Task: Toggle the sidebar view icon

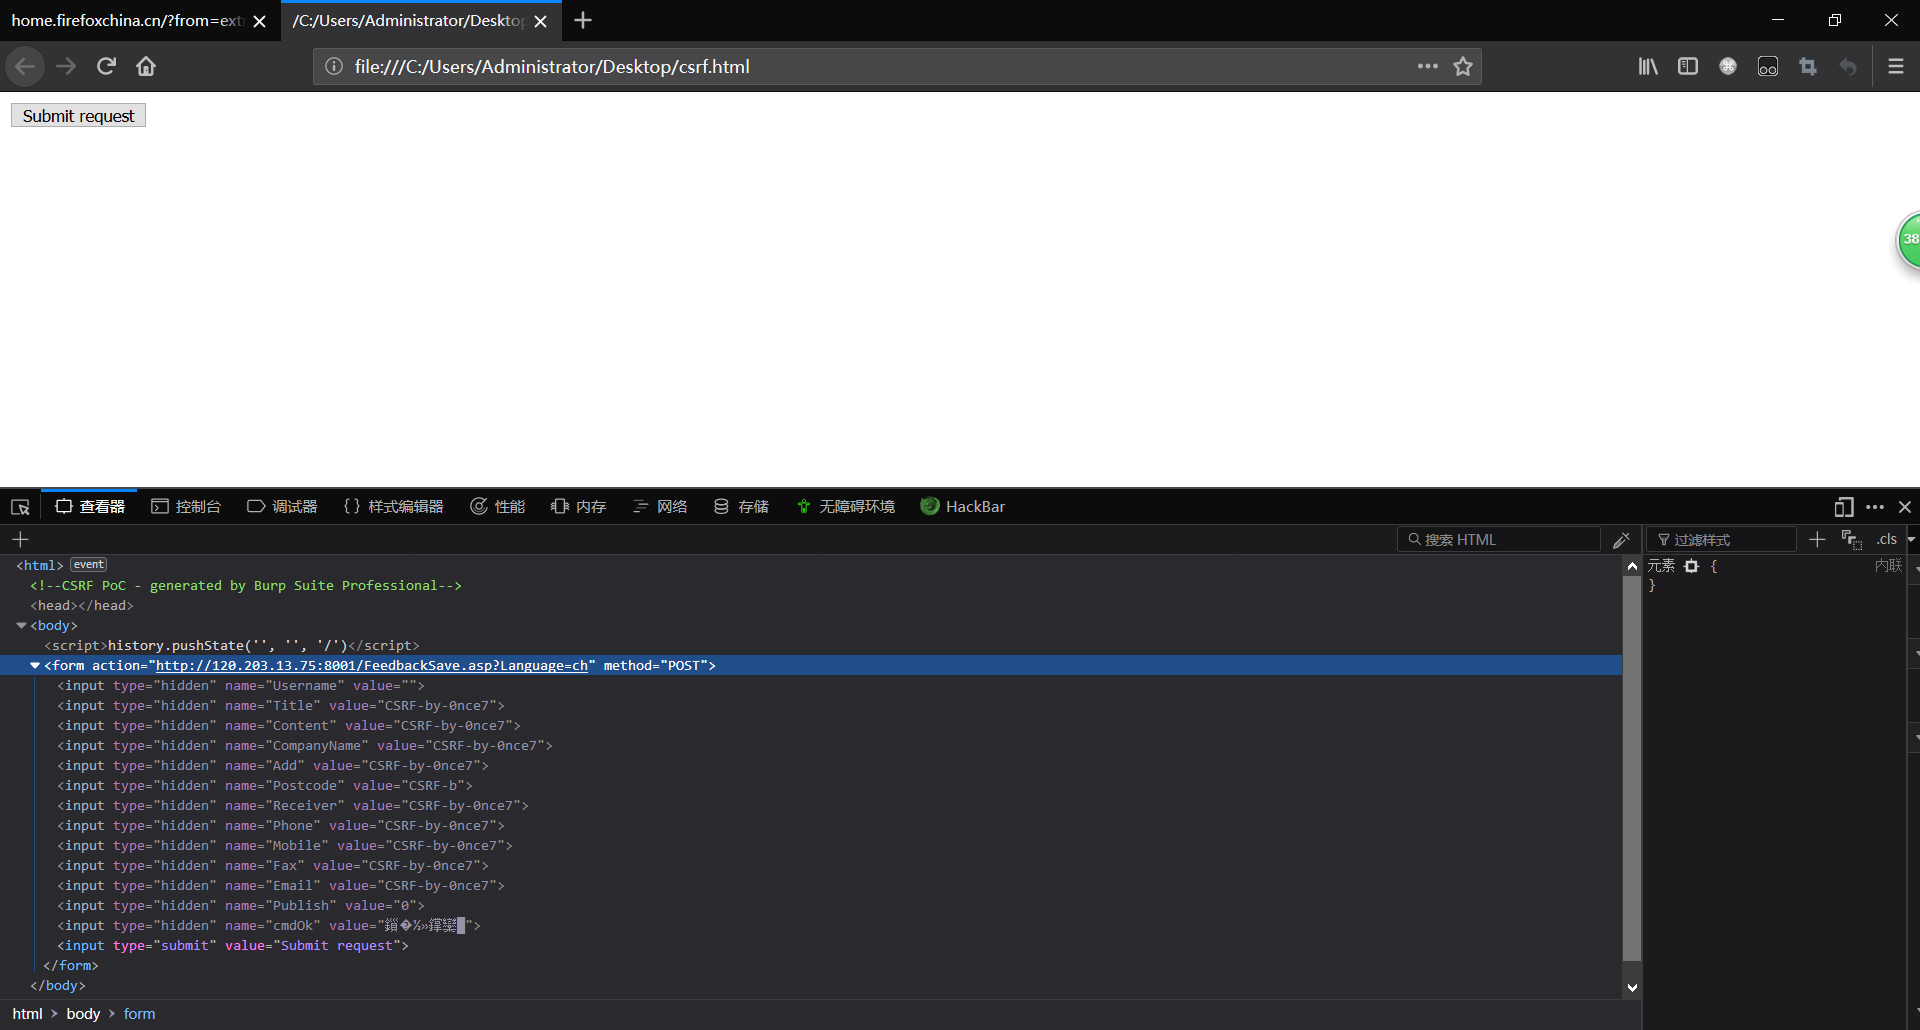Action: [1688, 66]
